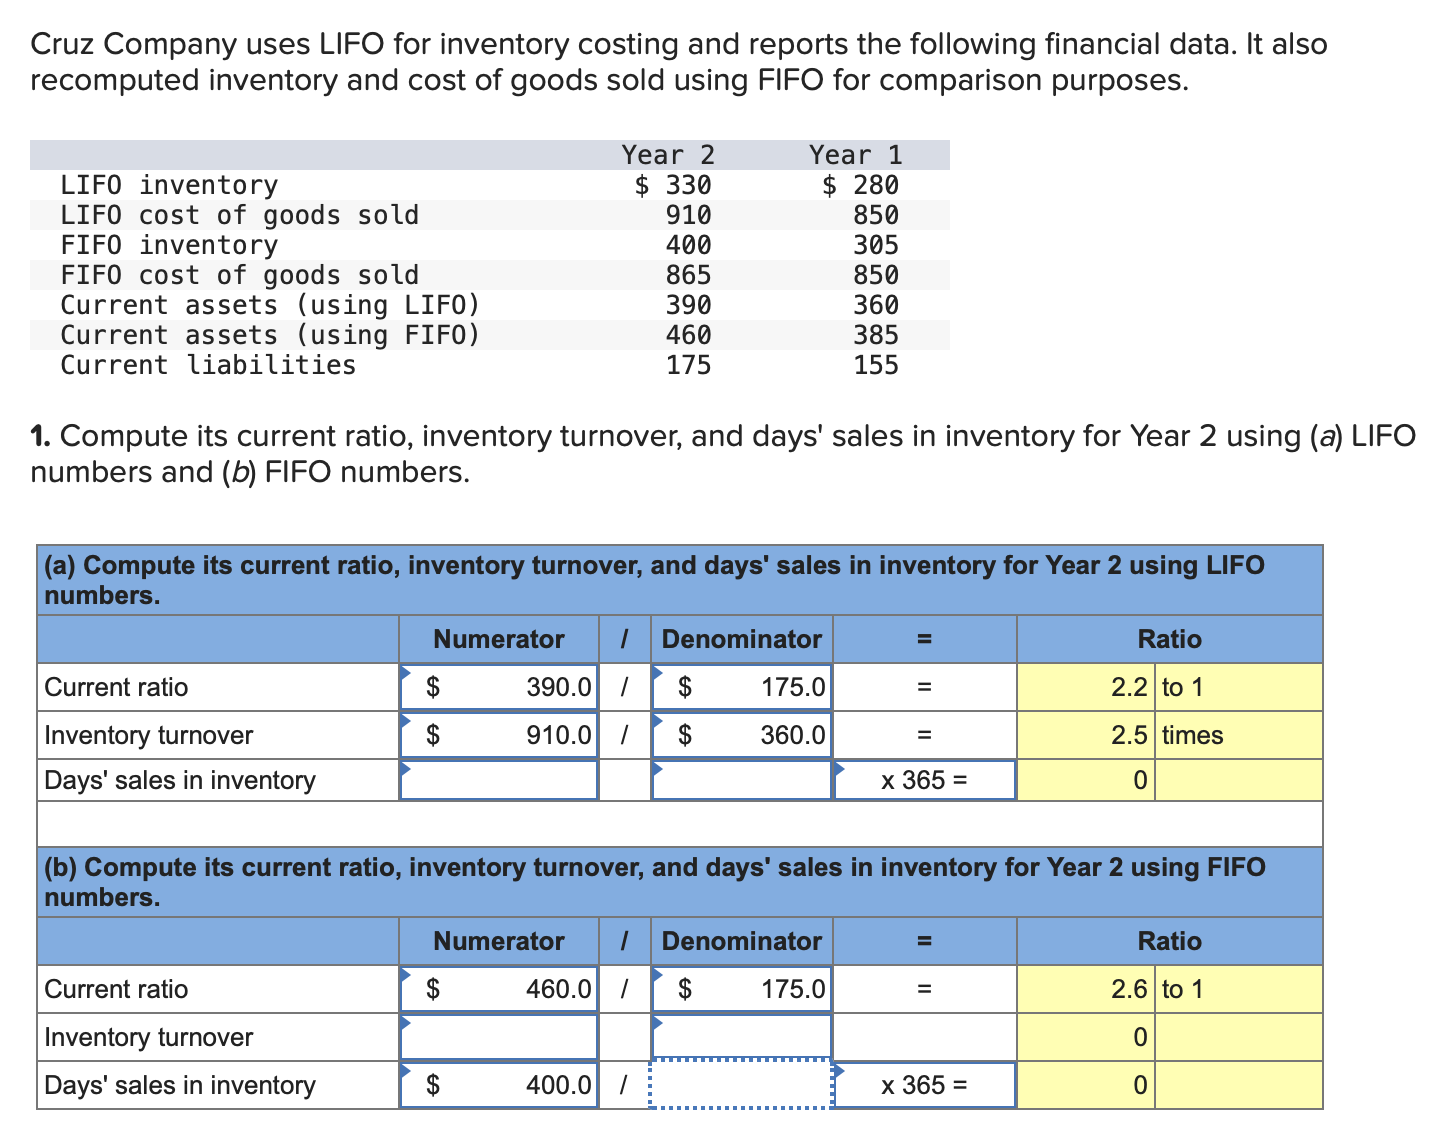The height and width of the screenshot is (1148, 1430).
Task: Select the yellow cell showing 2.5 times
Action: [1128, 735]
